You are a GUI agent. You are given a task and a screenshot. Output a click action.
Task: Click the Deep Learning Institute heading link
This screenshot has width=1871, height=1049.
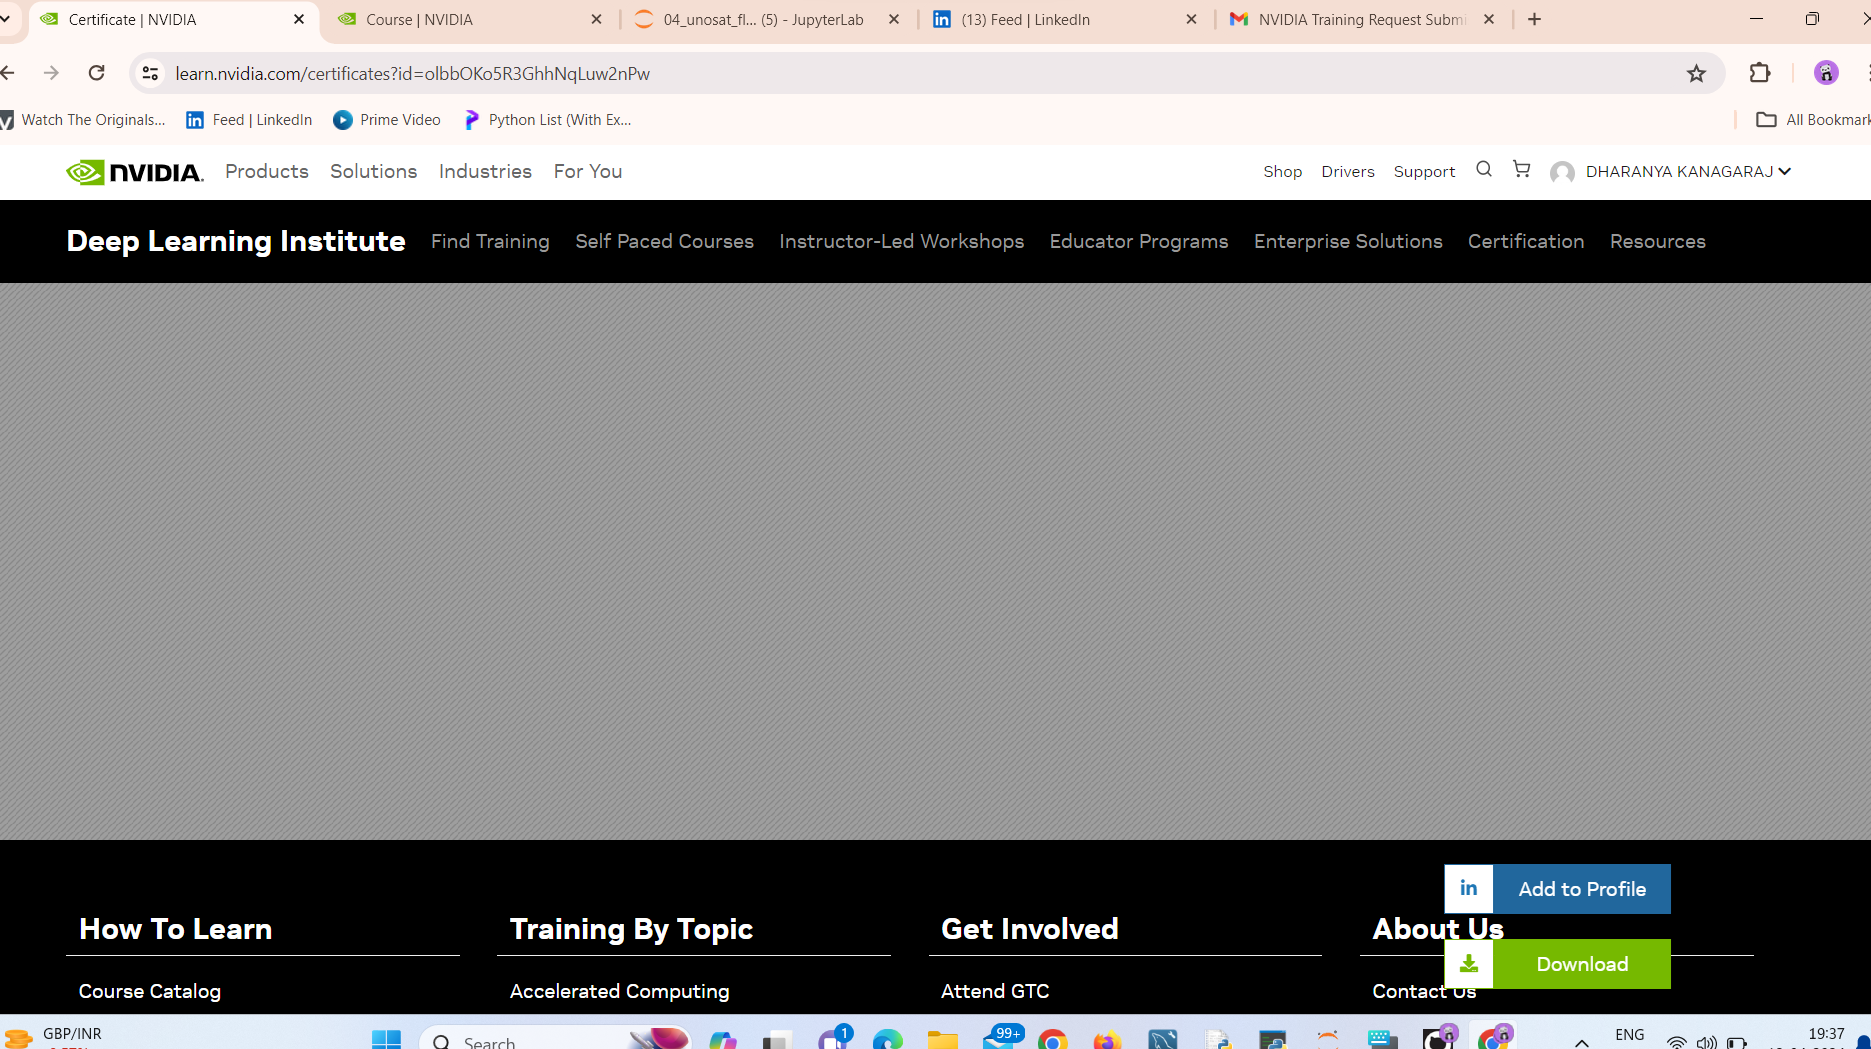pos(236,241)
